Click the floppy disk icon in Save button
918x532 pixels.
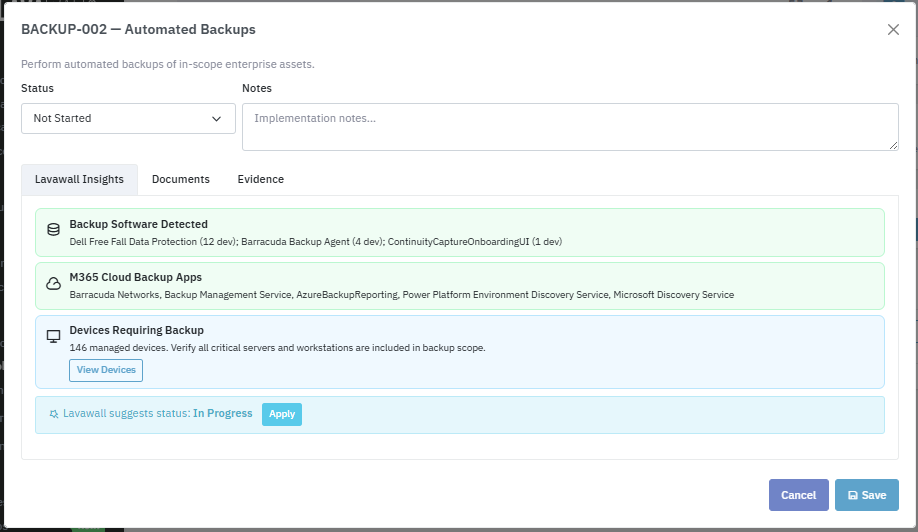[x=852, y=495]
